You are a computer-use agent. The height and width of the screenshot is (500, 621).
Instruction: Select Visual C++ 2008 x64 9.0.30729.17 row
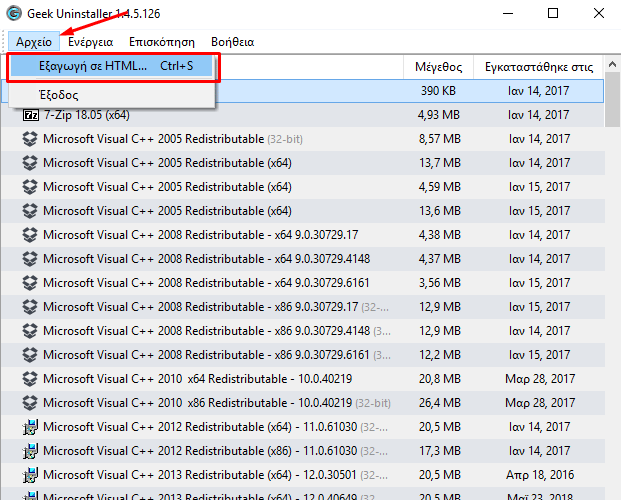[303, 235]
